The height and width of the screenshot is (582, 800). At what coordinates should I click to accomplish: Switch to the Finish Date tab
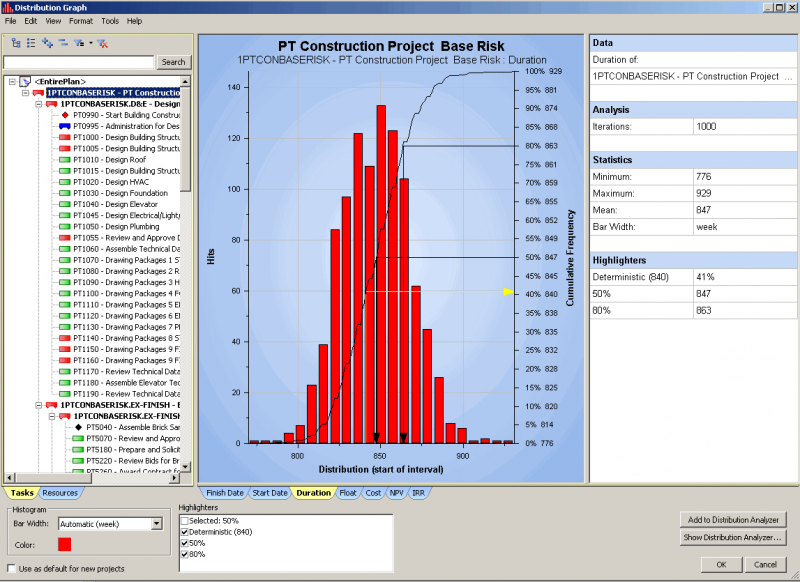pyautogui.click(x=224, y=493)
